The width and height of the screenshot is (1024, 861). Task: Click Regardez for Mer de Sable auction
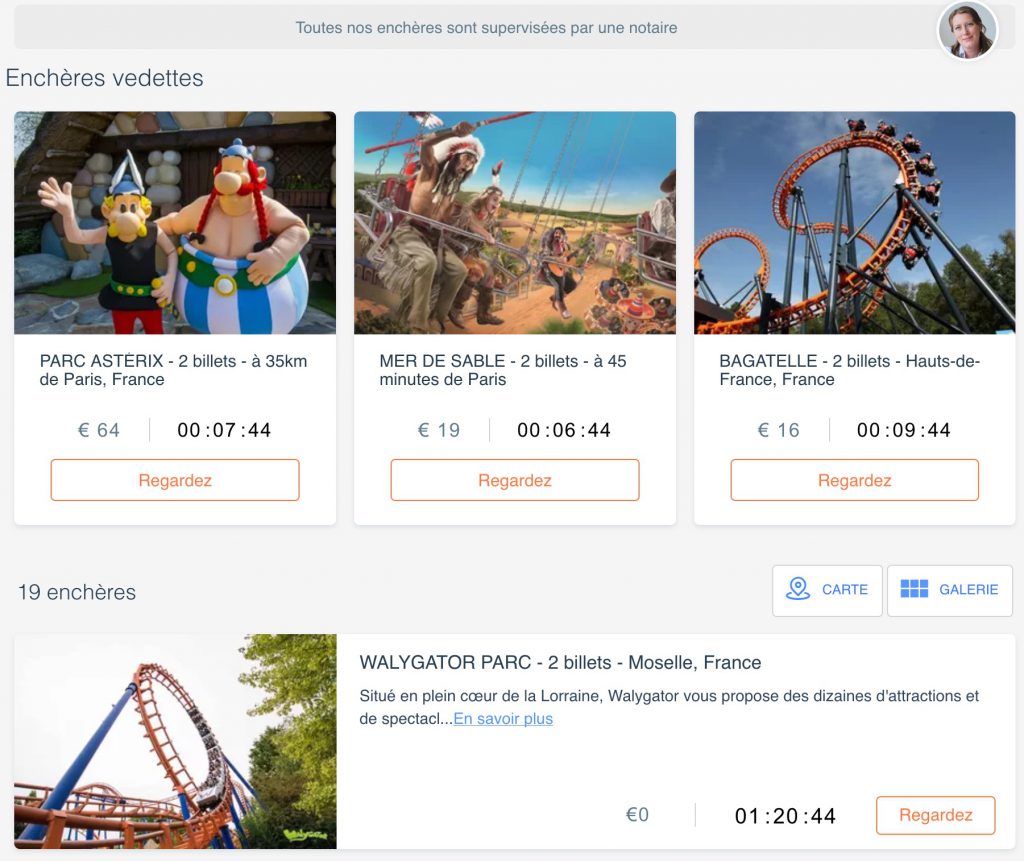515,480
